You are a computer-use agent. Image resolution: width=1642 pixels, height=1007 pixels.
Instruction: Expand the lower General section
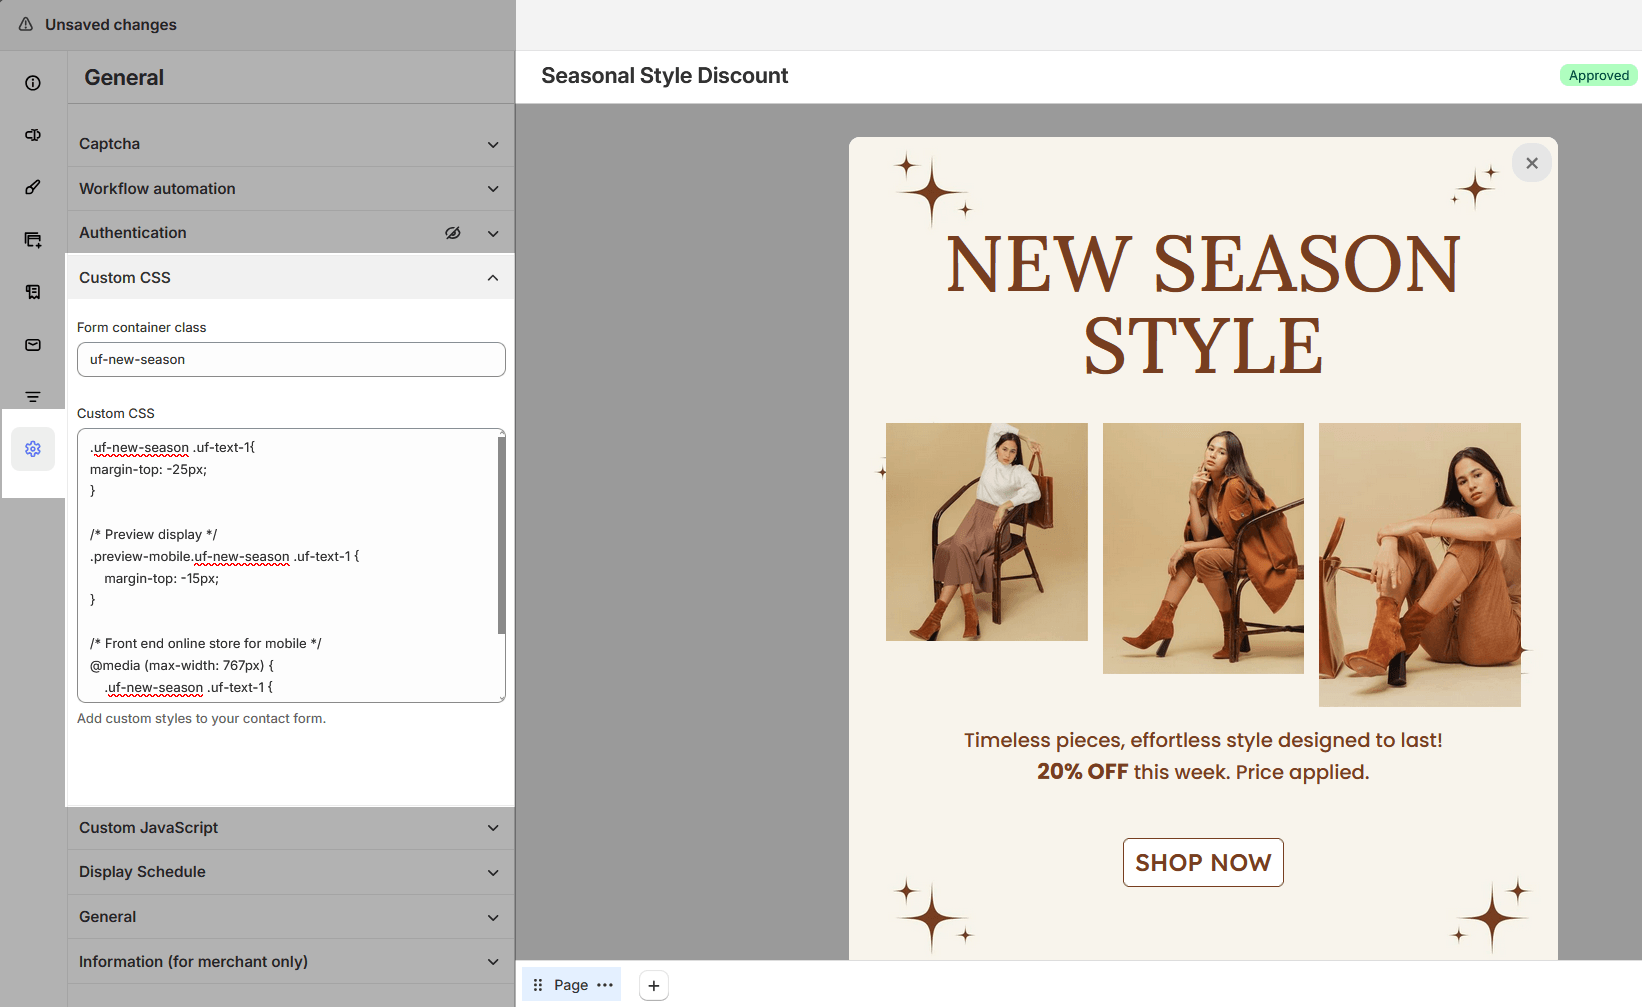[x=291, y=917]
